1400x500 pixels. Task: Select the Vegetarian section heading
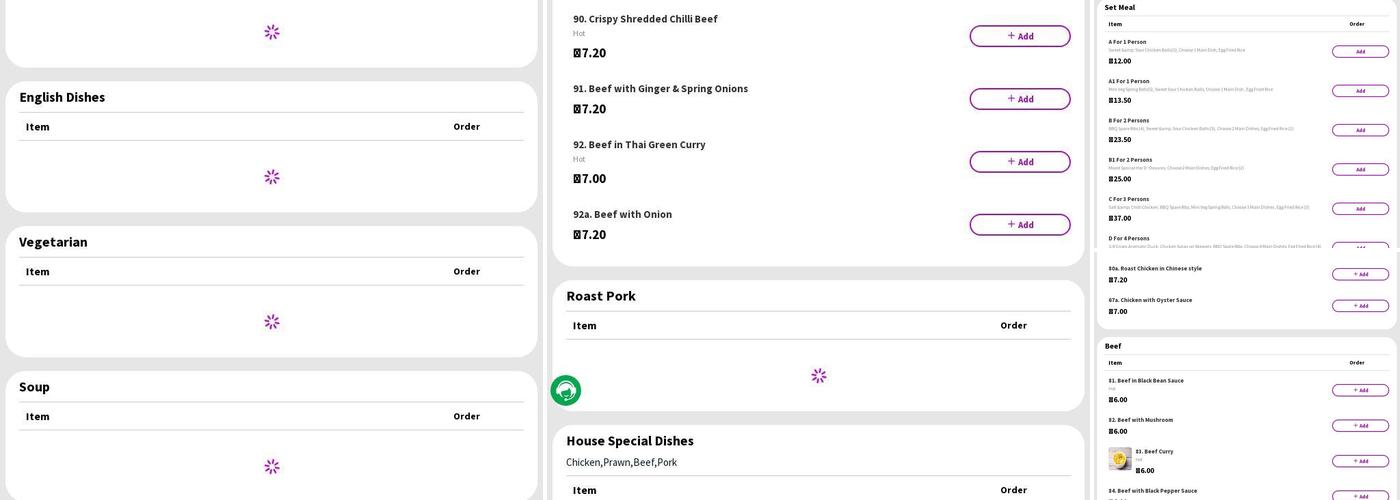point(53,242)
